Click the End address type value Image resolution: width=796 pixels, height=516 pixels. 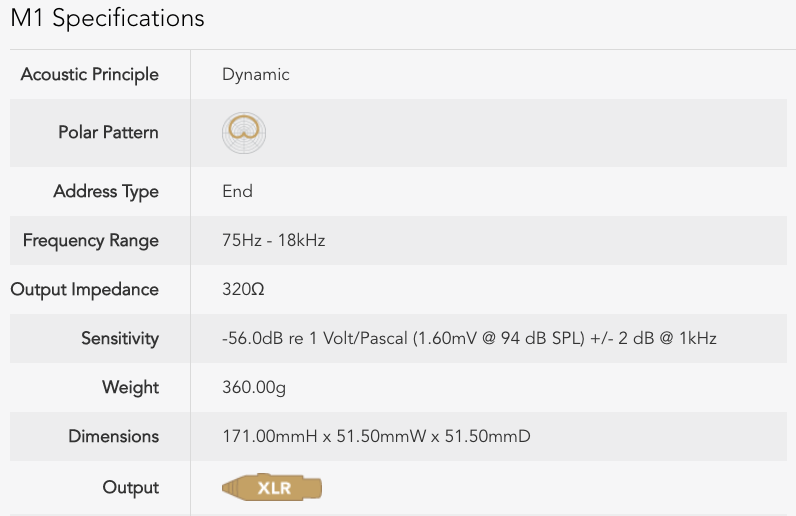(x=237, y=191)
